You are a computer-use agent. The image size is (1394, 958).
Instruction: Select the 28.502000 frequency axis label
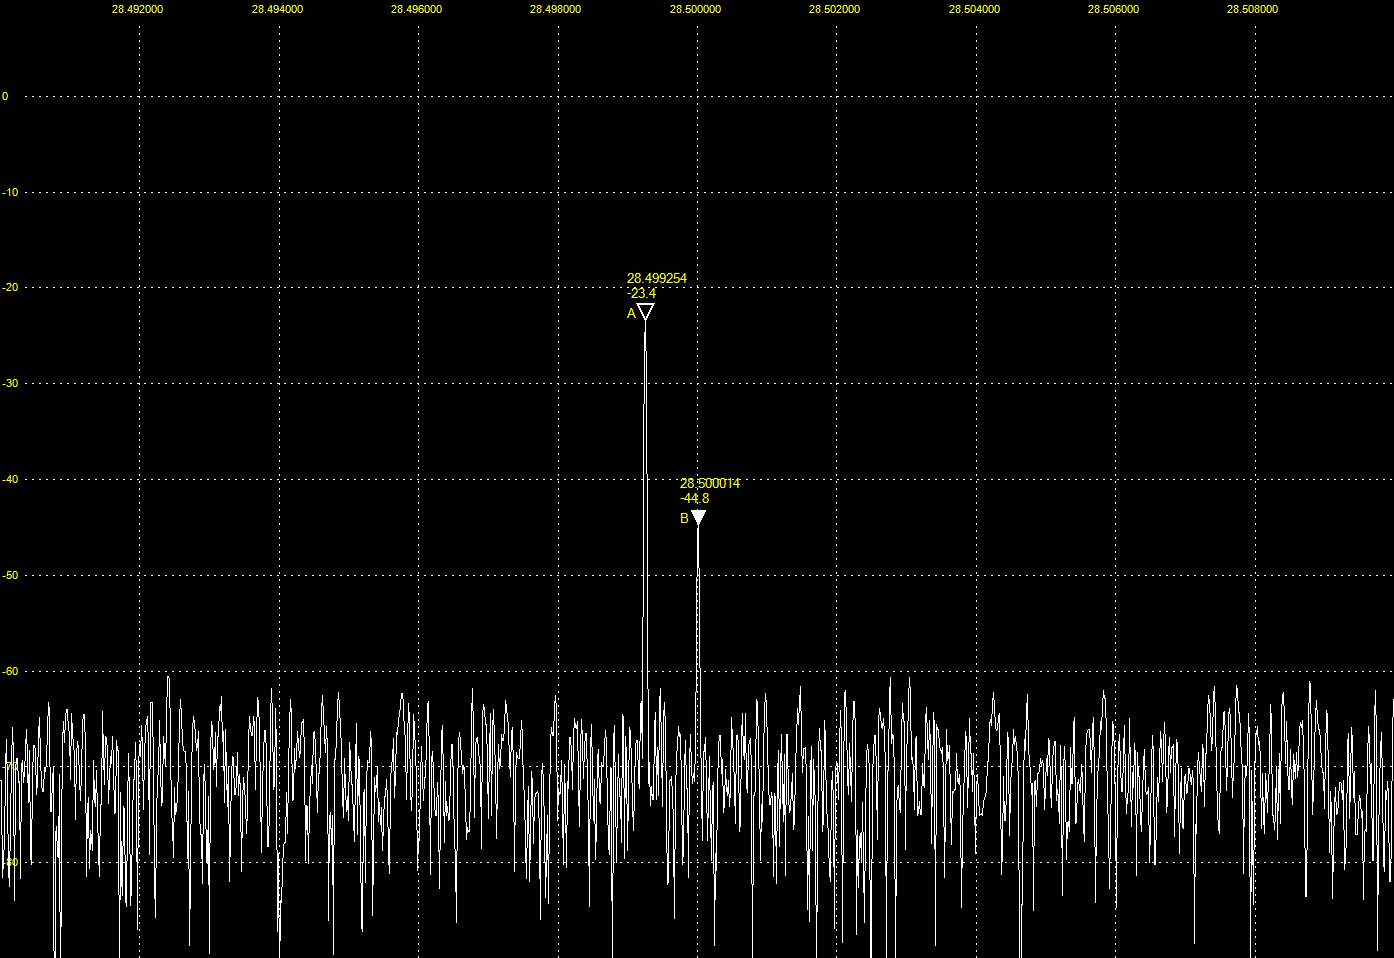(834, 9)
